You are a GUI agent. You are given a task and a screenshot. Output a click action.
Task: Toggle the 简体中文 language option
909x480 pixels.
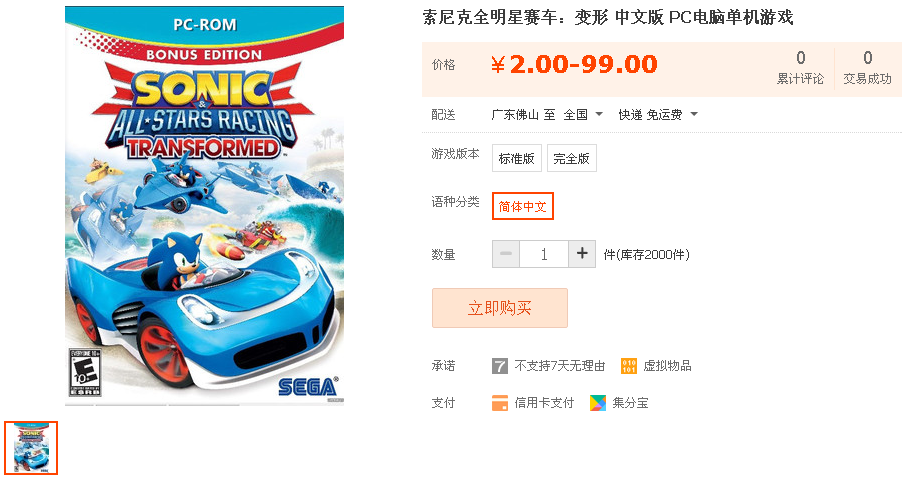click(x=523, y=206)
